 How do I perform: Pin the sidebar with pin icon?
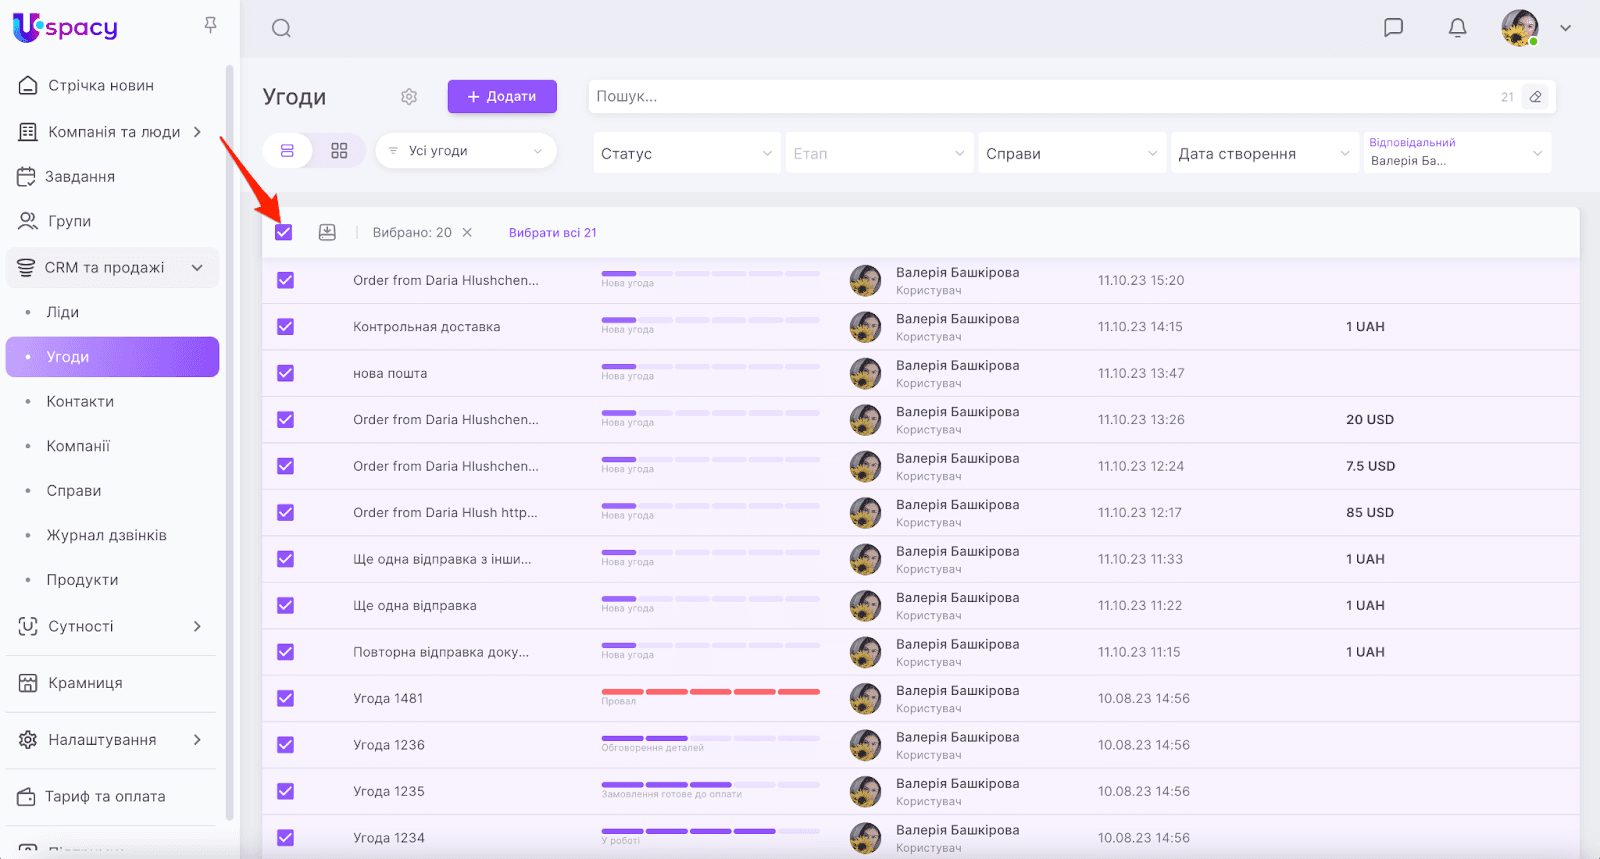click(x=210, y=25)
